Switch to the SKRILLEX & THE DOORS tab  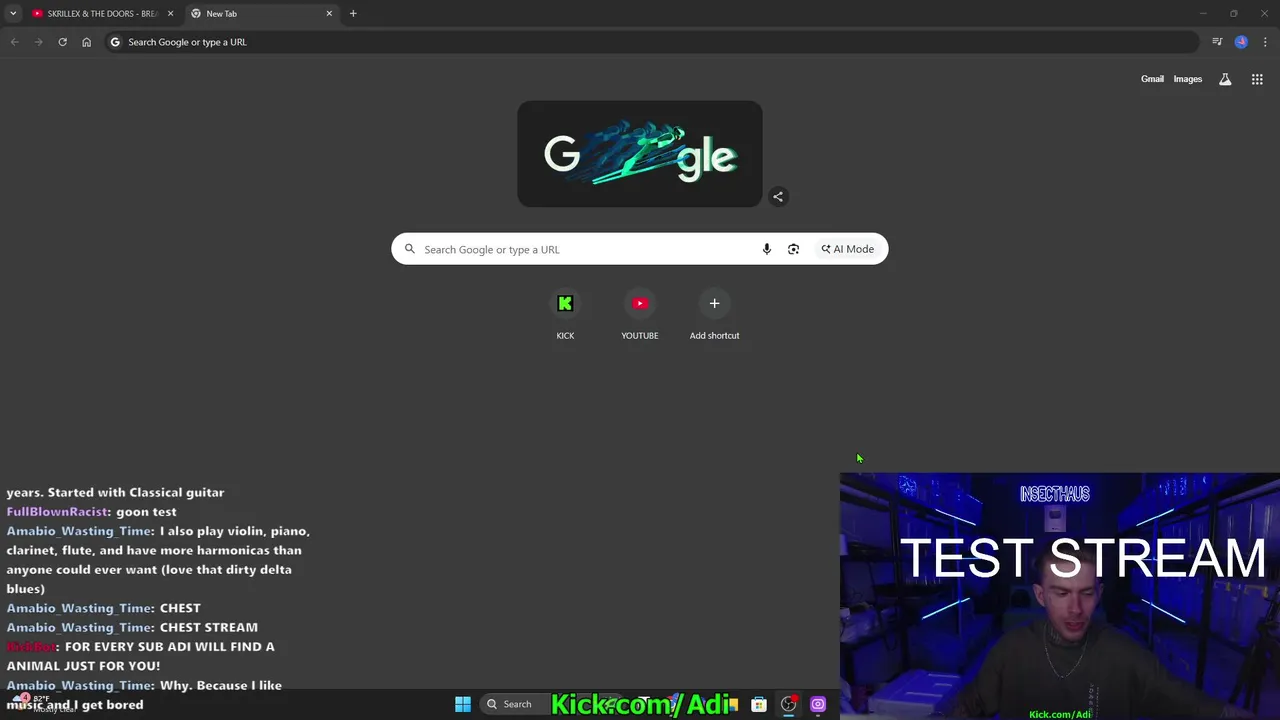point(100,14)
